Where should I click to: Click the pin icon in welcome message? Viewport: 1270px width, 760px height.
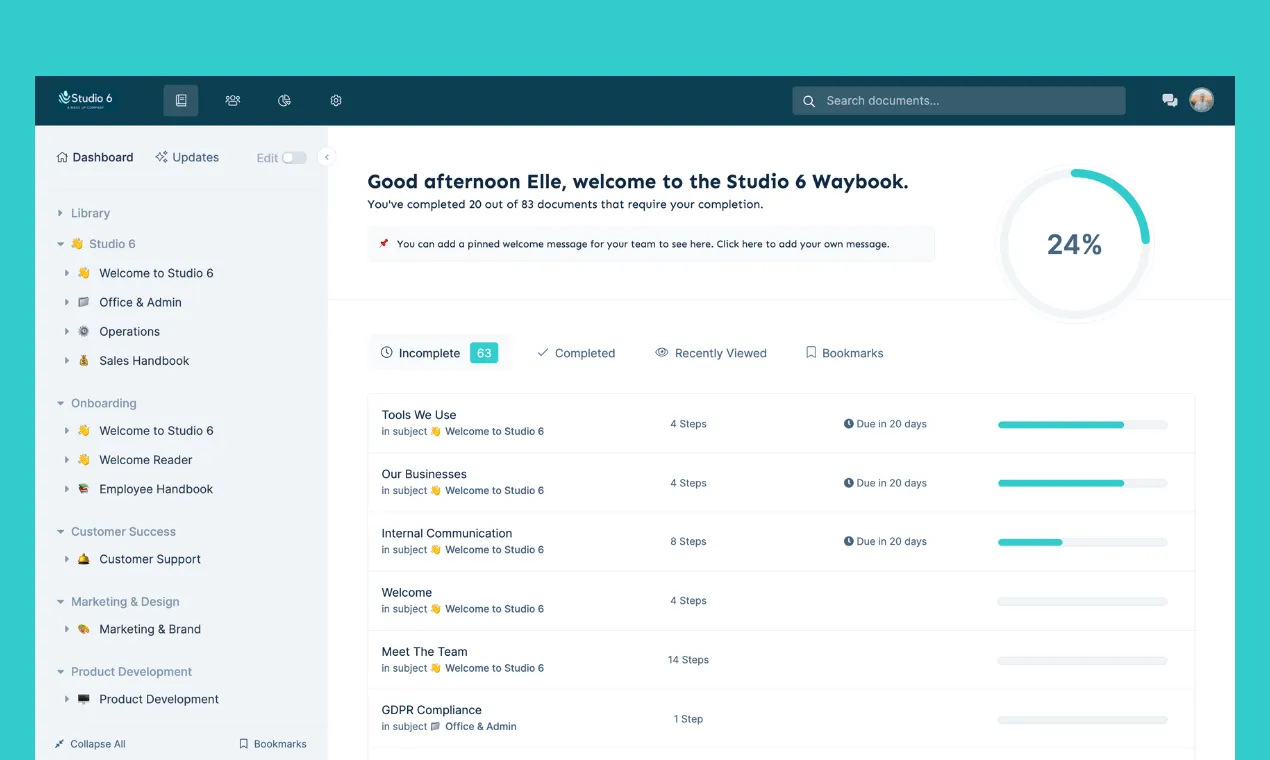point(384,243)
